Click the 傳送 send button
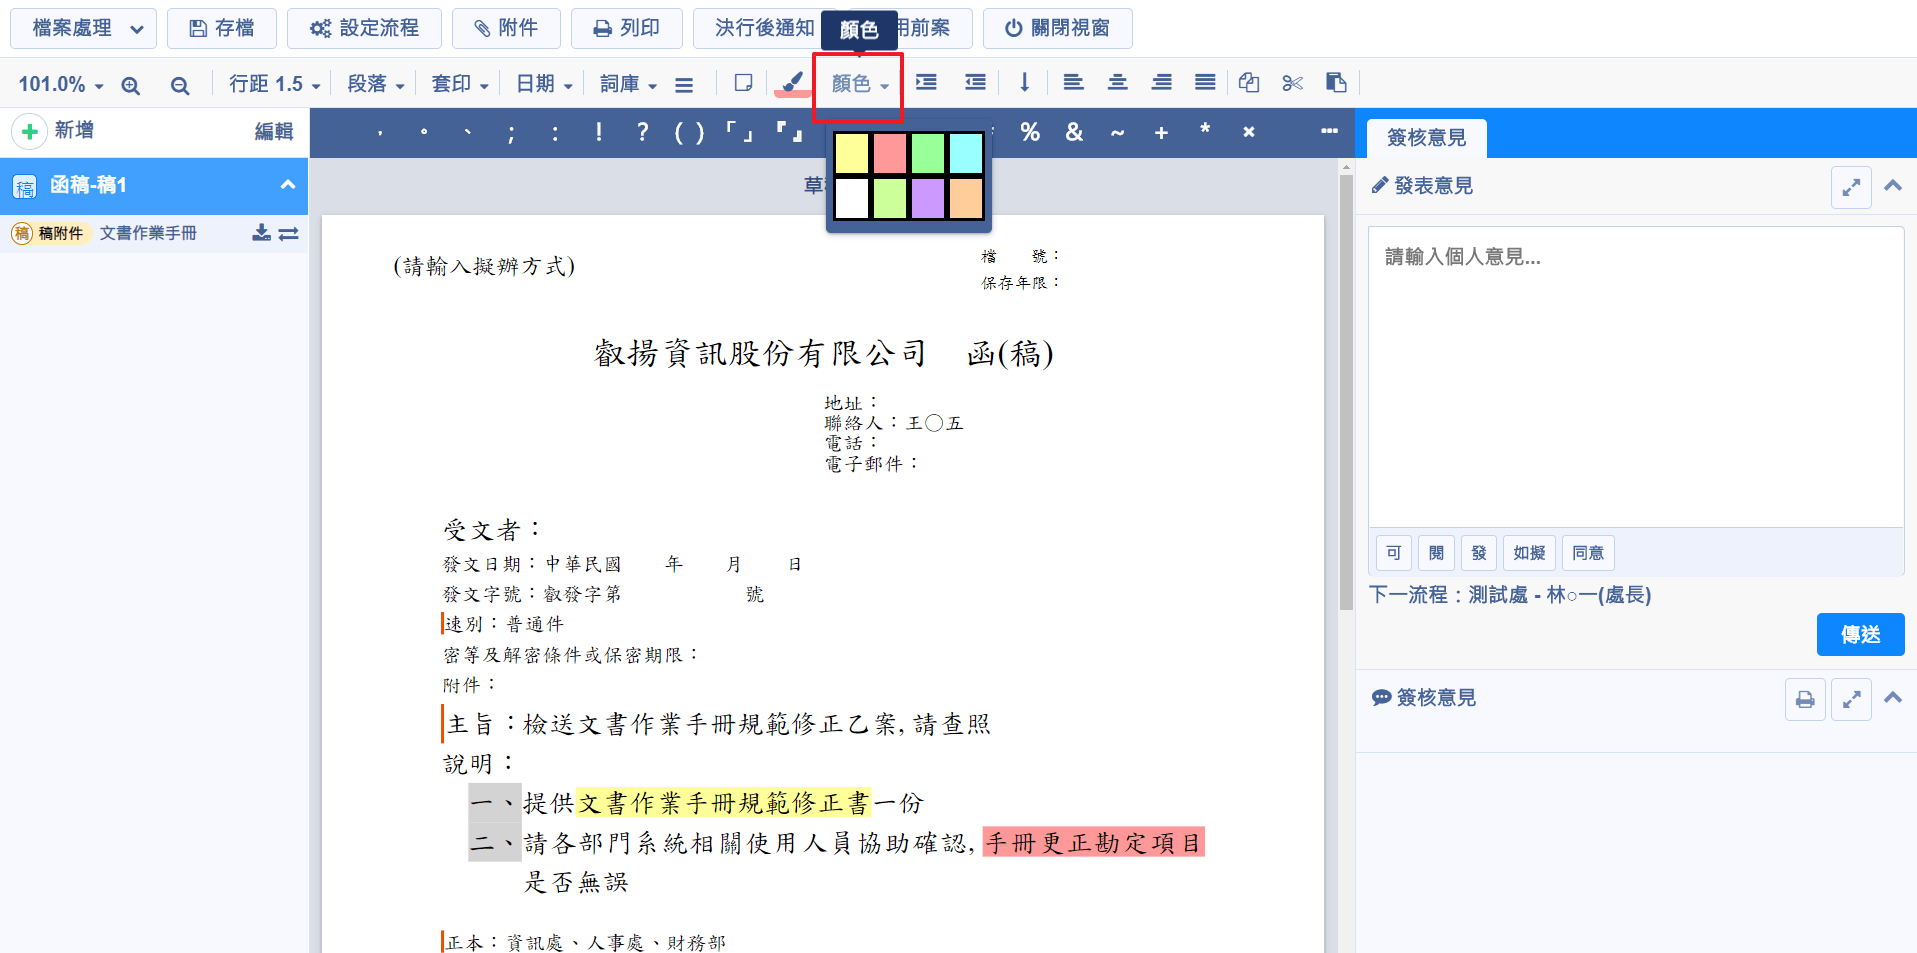1917x953 pixels. coord(1859,634)
